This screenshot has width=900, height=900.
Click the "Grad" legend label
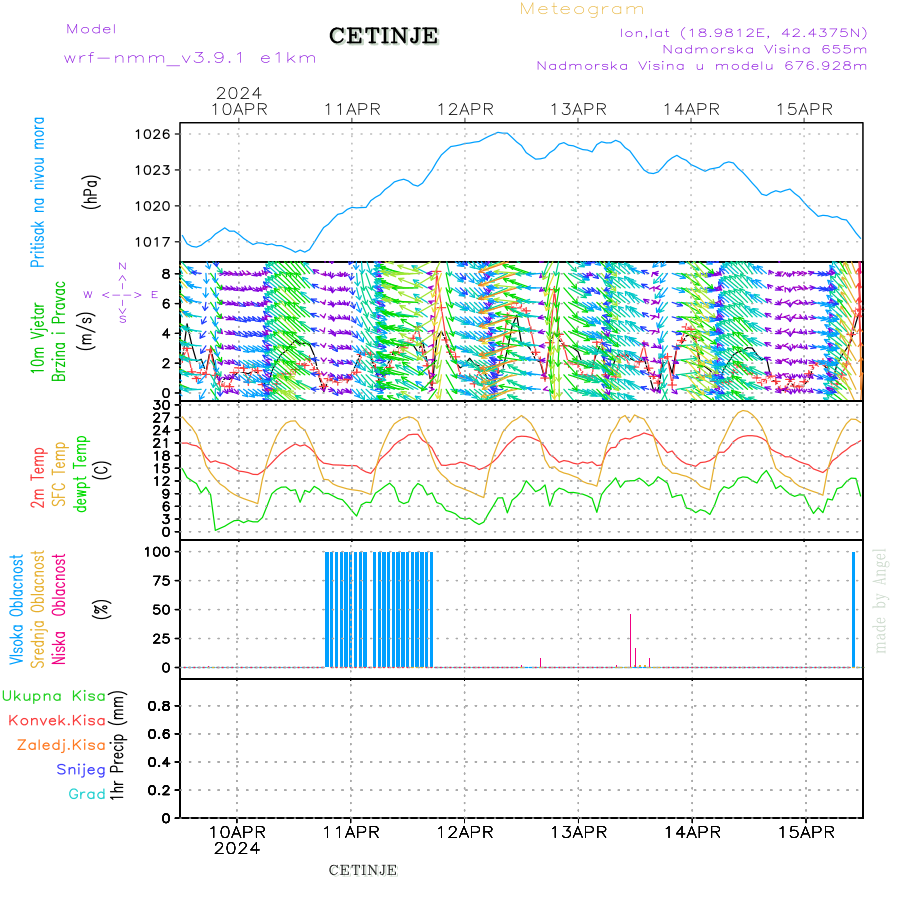pyautogui.click(x=87, y=794)
